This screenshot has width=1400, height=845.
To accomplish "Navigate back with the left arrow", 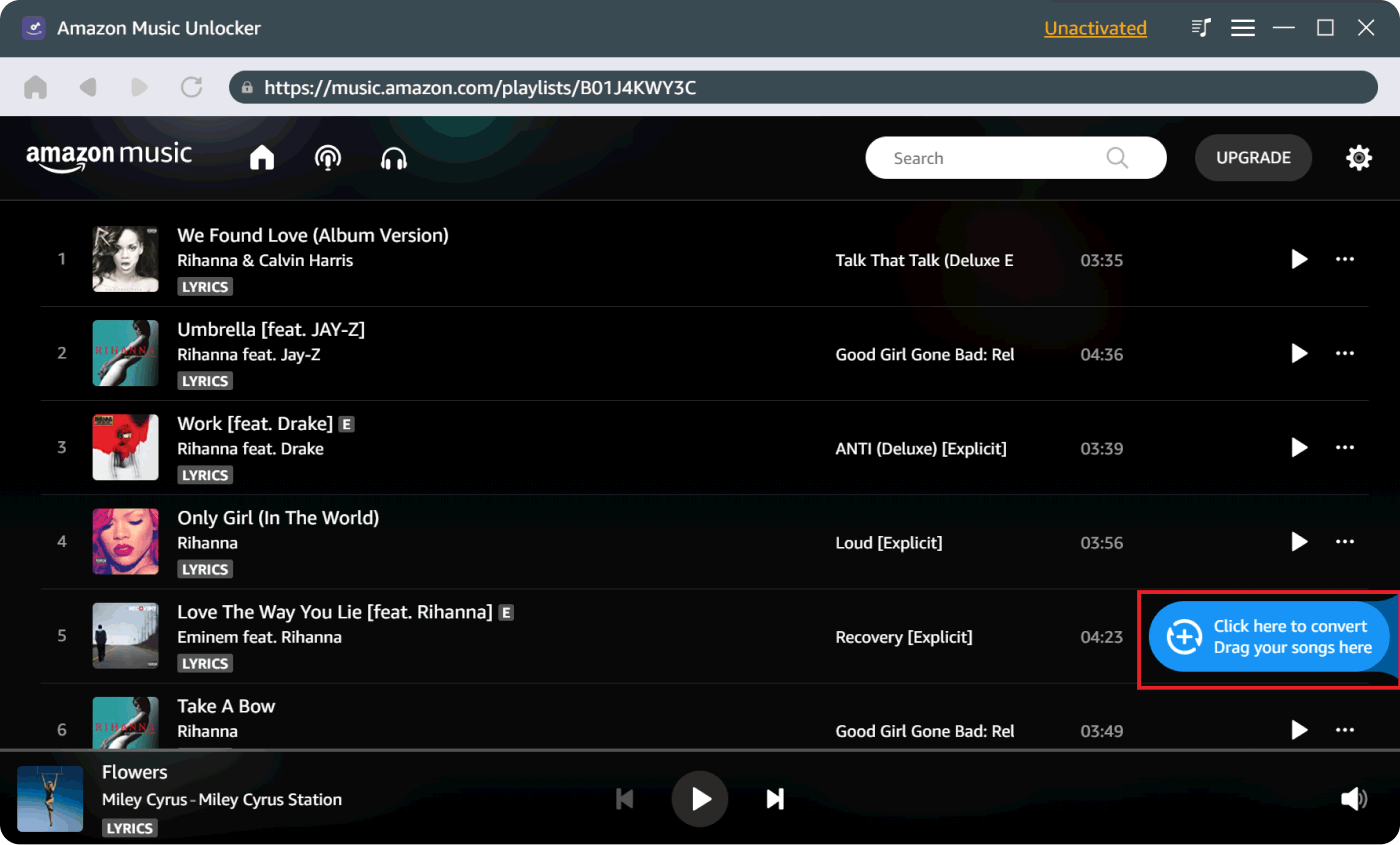I will coord(88,87).
